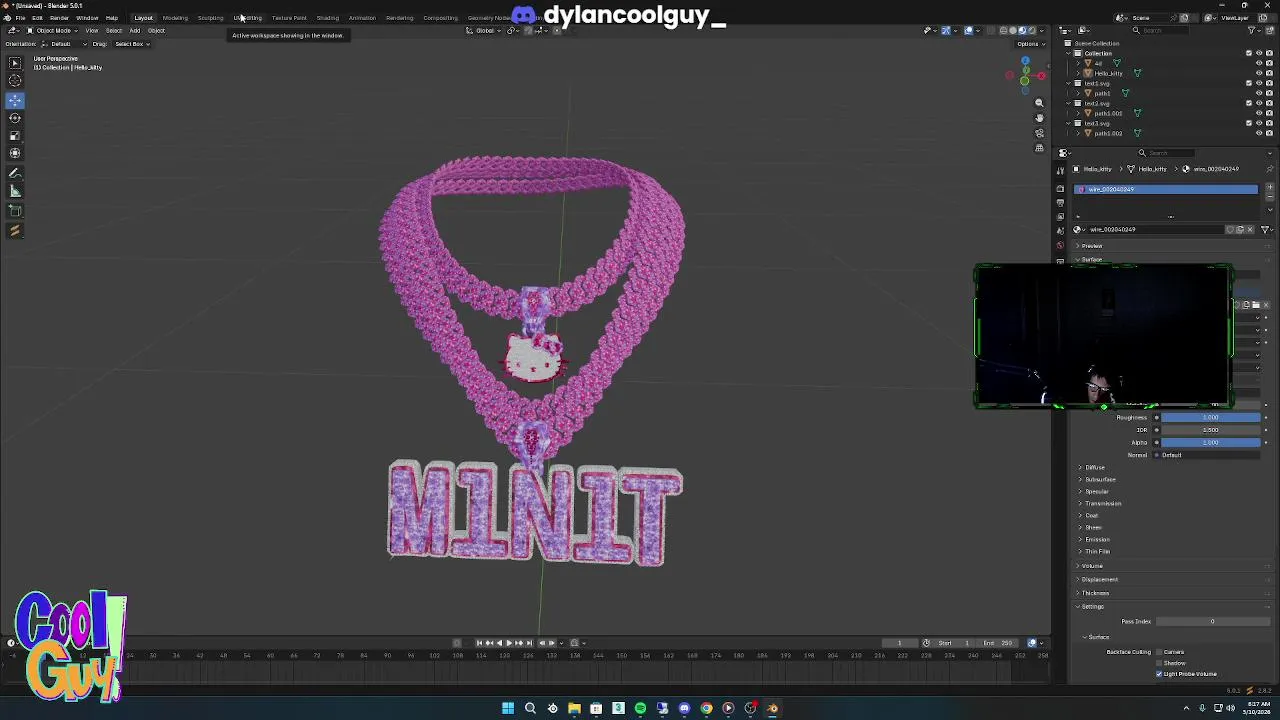Image resolution: width=1280 pixels, height=720 pixels.
Task: Open the Output properties tab icon
Action: click(x=1060, y=202)
